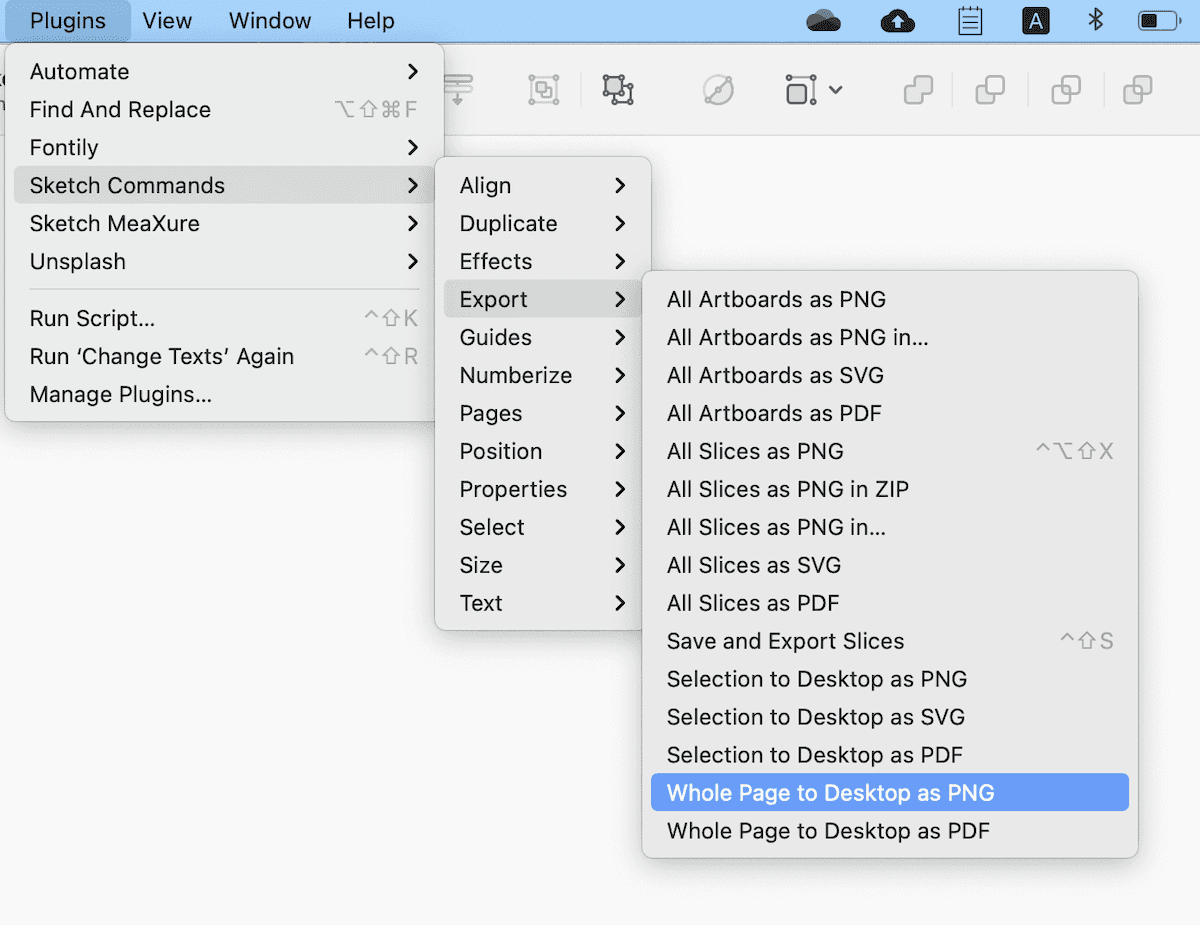This screenshot has height=925, width=1200.
Task: Select the Difference boolean operation icon
Action: click(x=1138, y=90)
